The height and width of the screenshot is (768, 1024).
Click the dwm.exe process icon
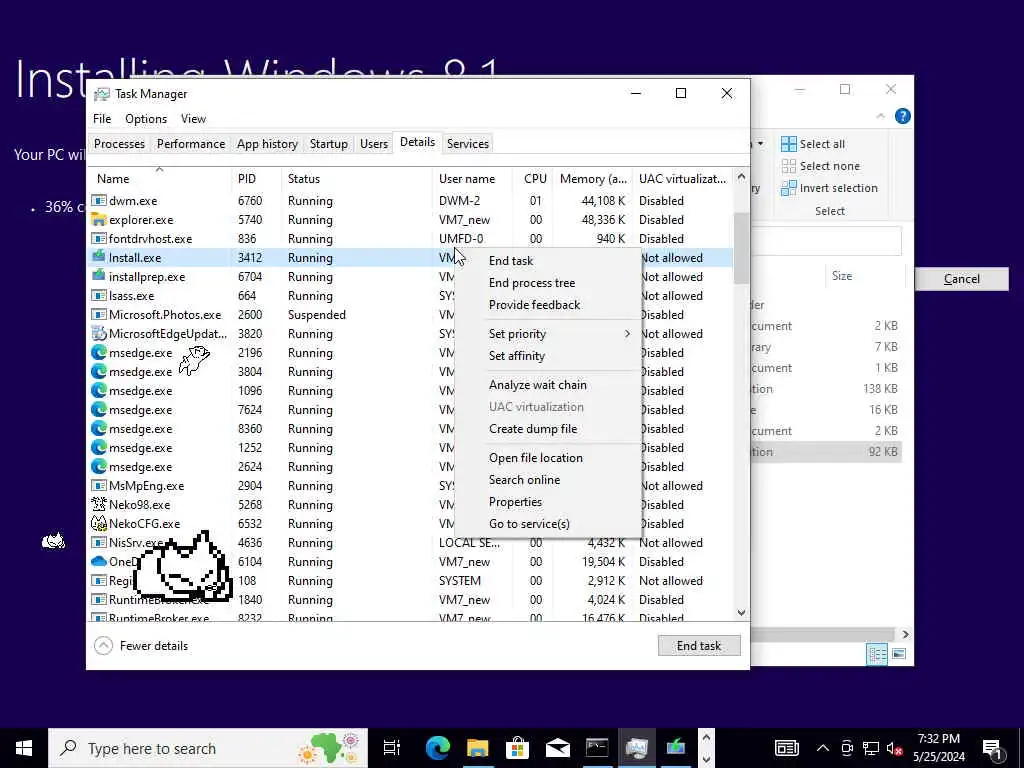99,200
